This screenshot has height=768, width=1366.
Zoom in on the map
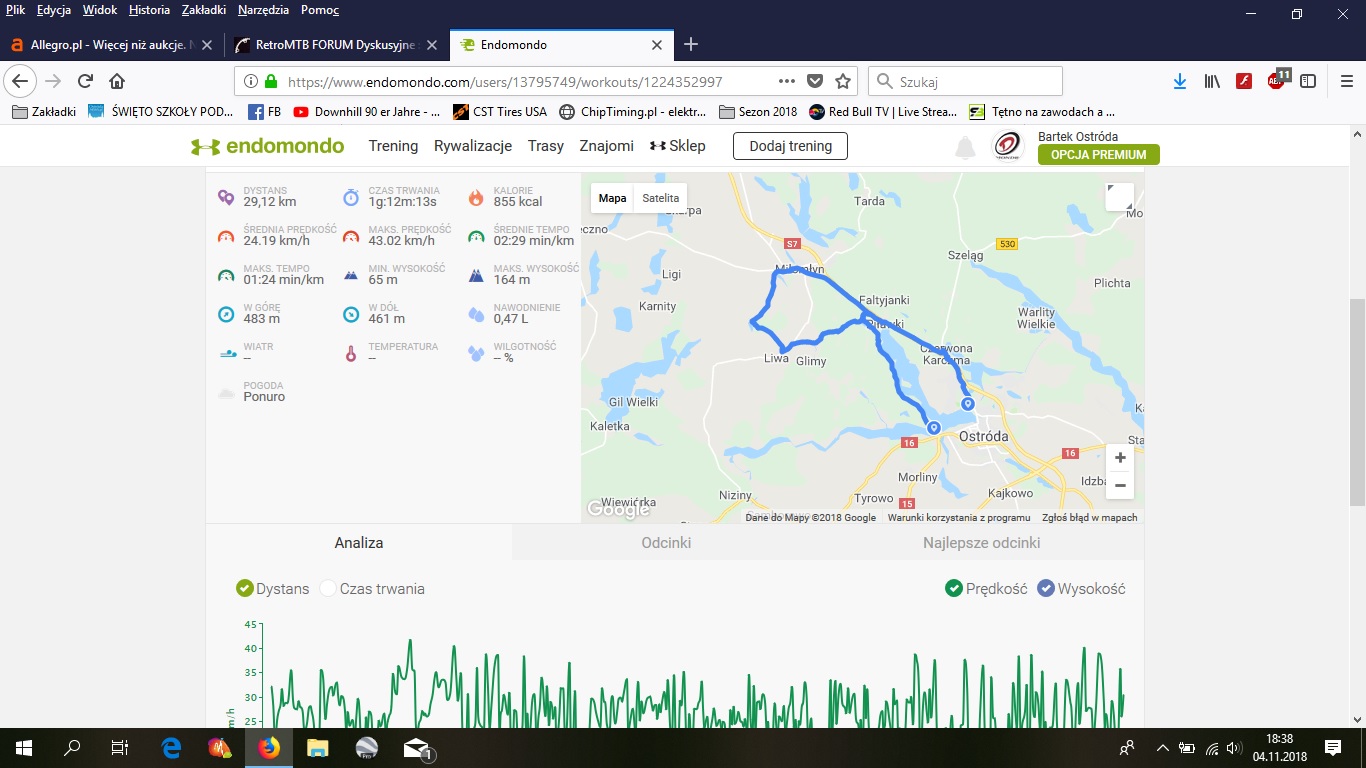click(x=1120, y=458)
